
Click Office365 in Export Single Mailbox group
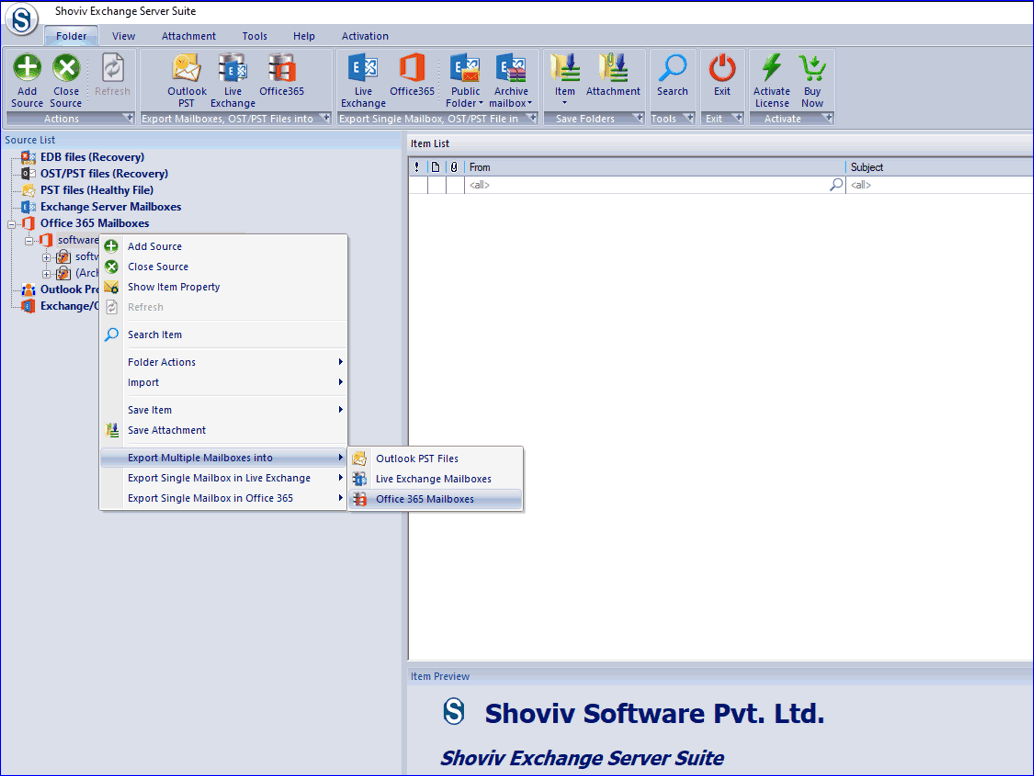tap(412, 68)
